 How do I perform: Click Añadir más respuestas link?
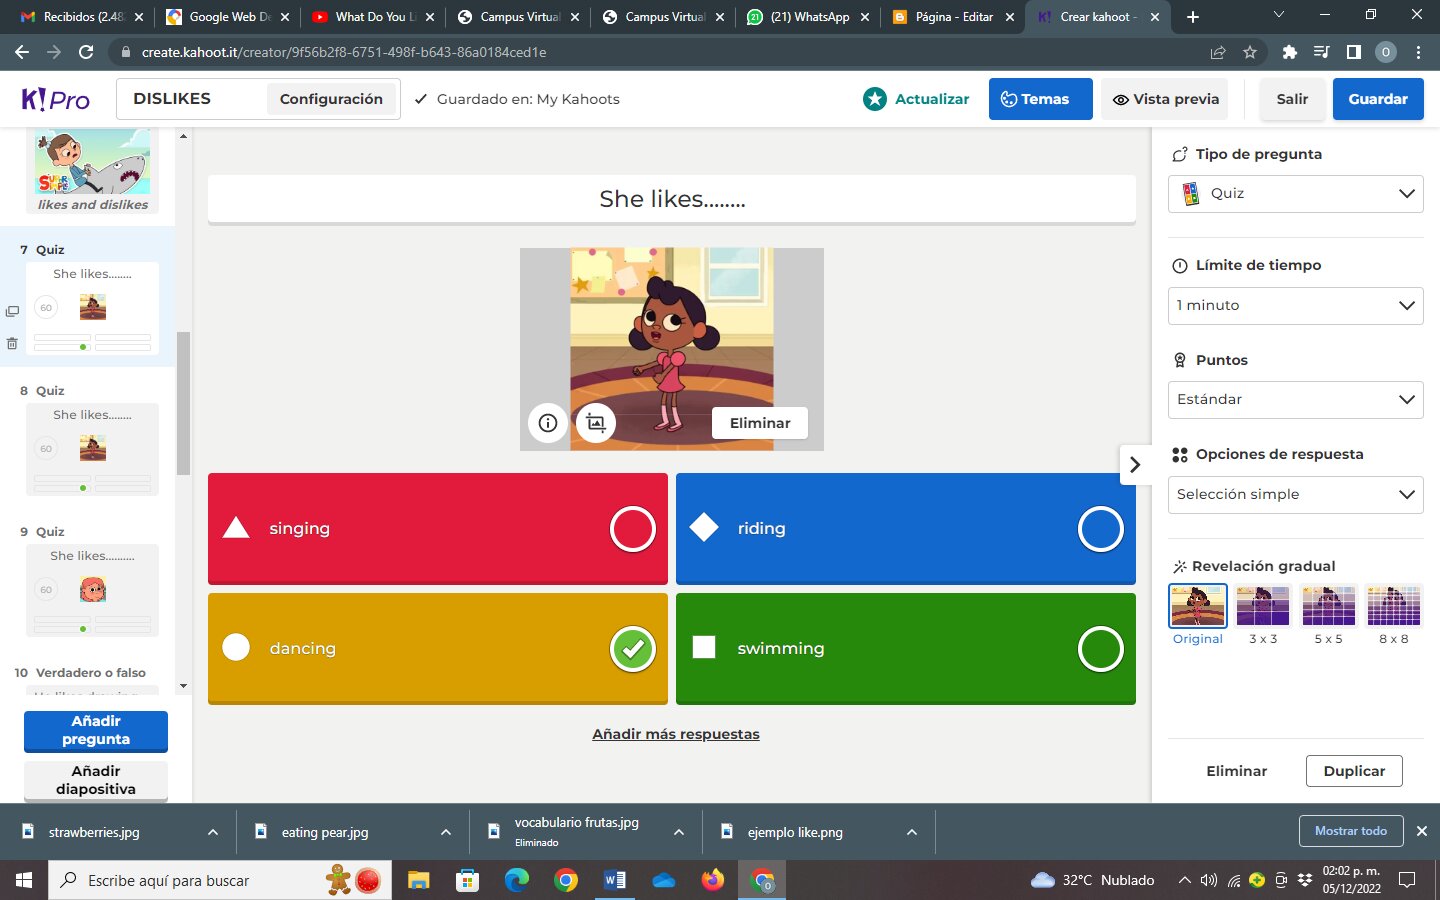(x=676, y=734)
